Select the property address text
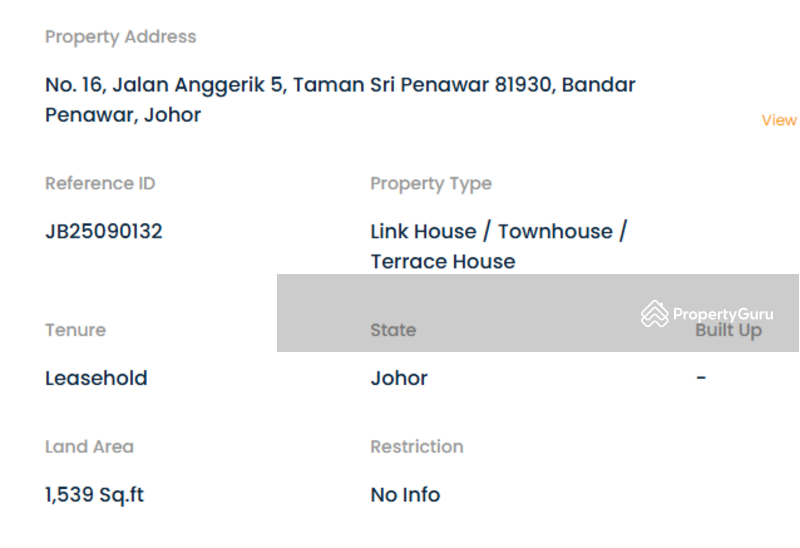This screenshot has height=548, width=800. tap(340, 99)
